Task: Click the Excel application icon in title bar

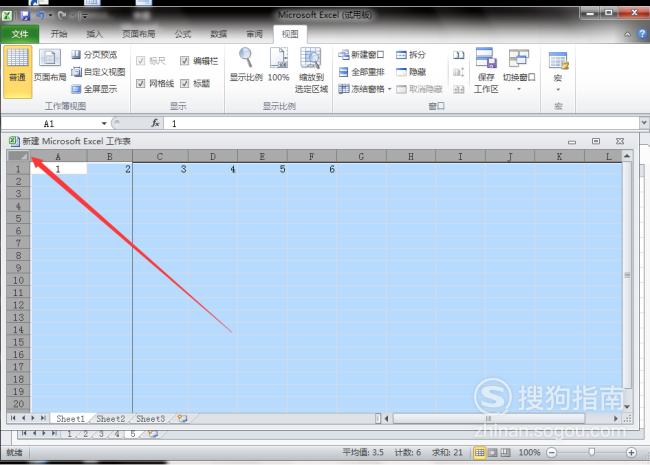Action: click(x=7, y=16)
